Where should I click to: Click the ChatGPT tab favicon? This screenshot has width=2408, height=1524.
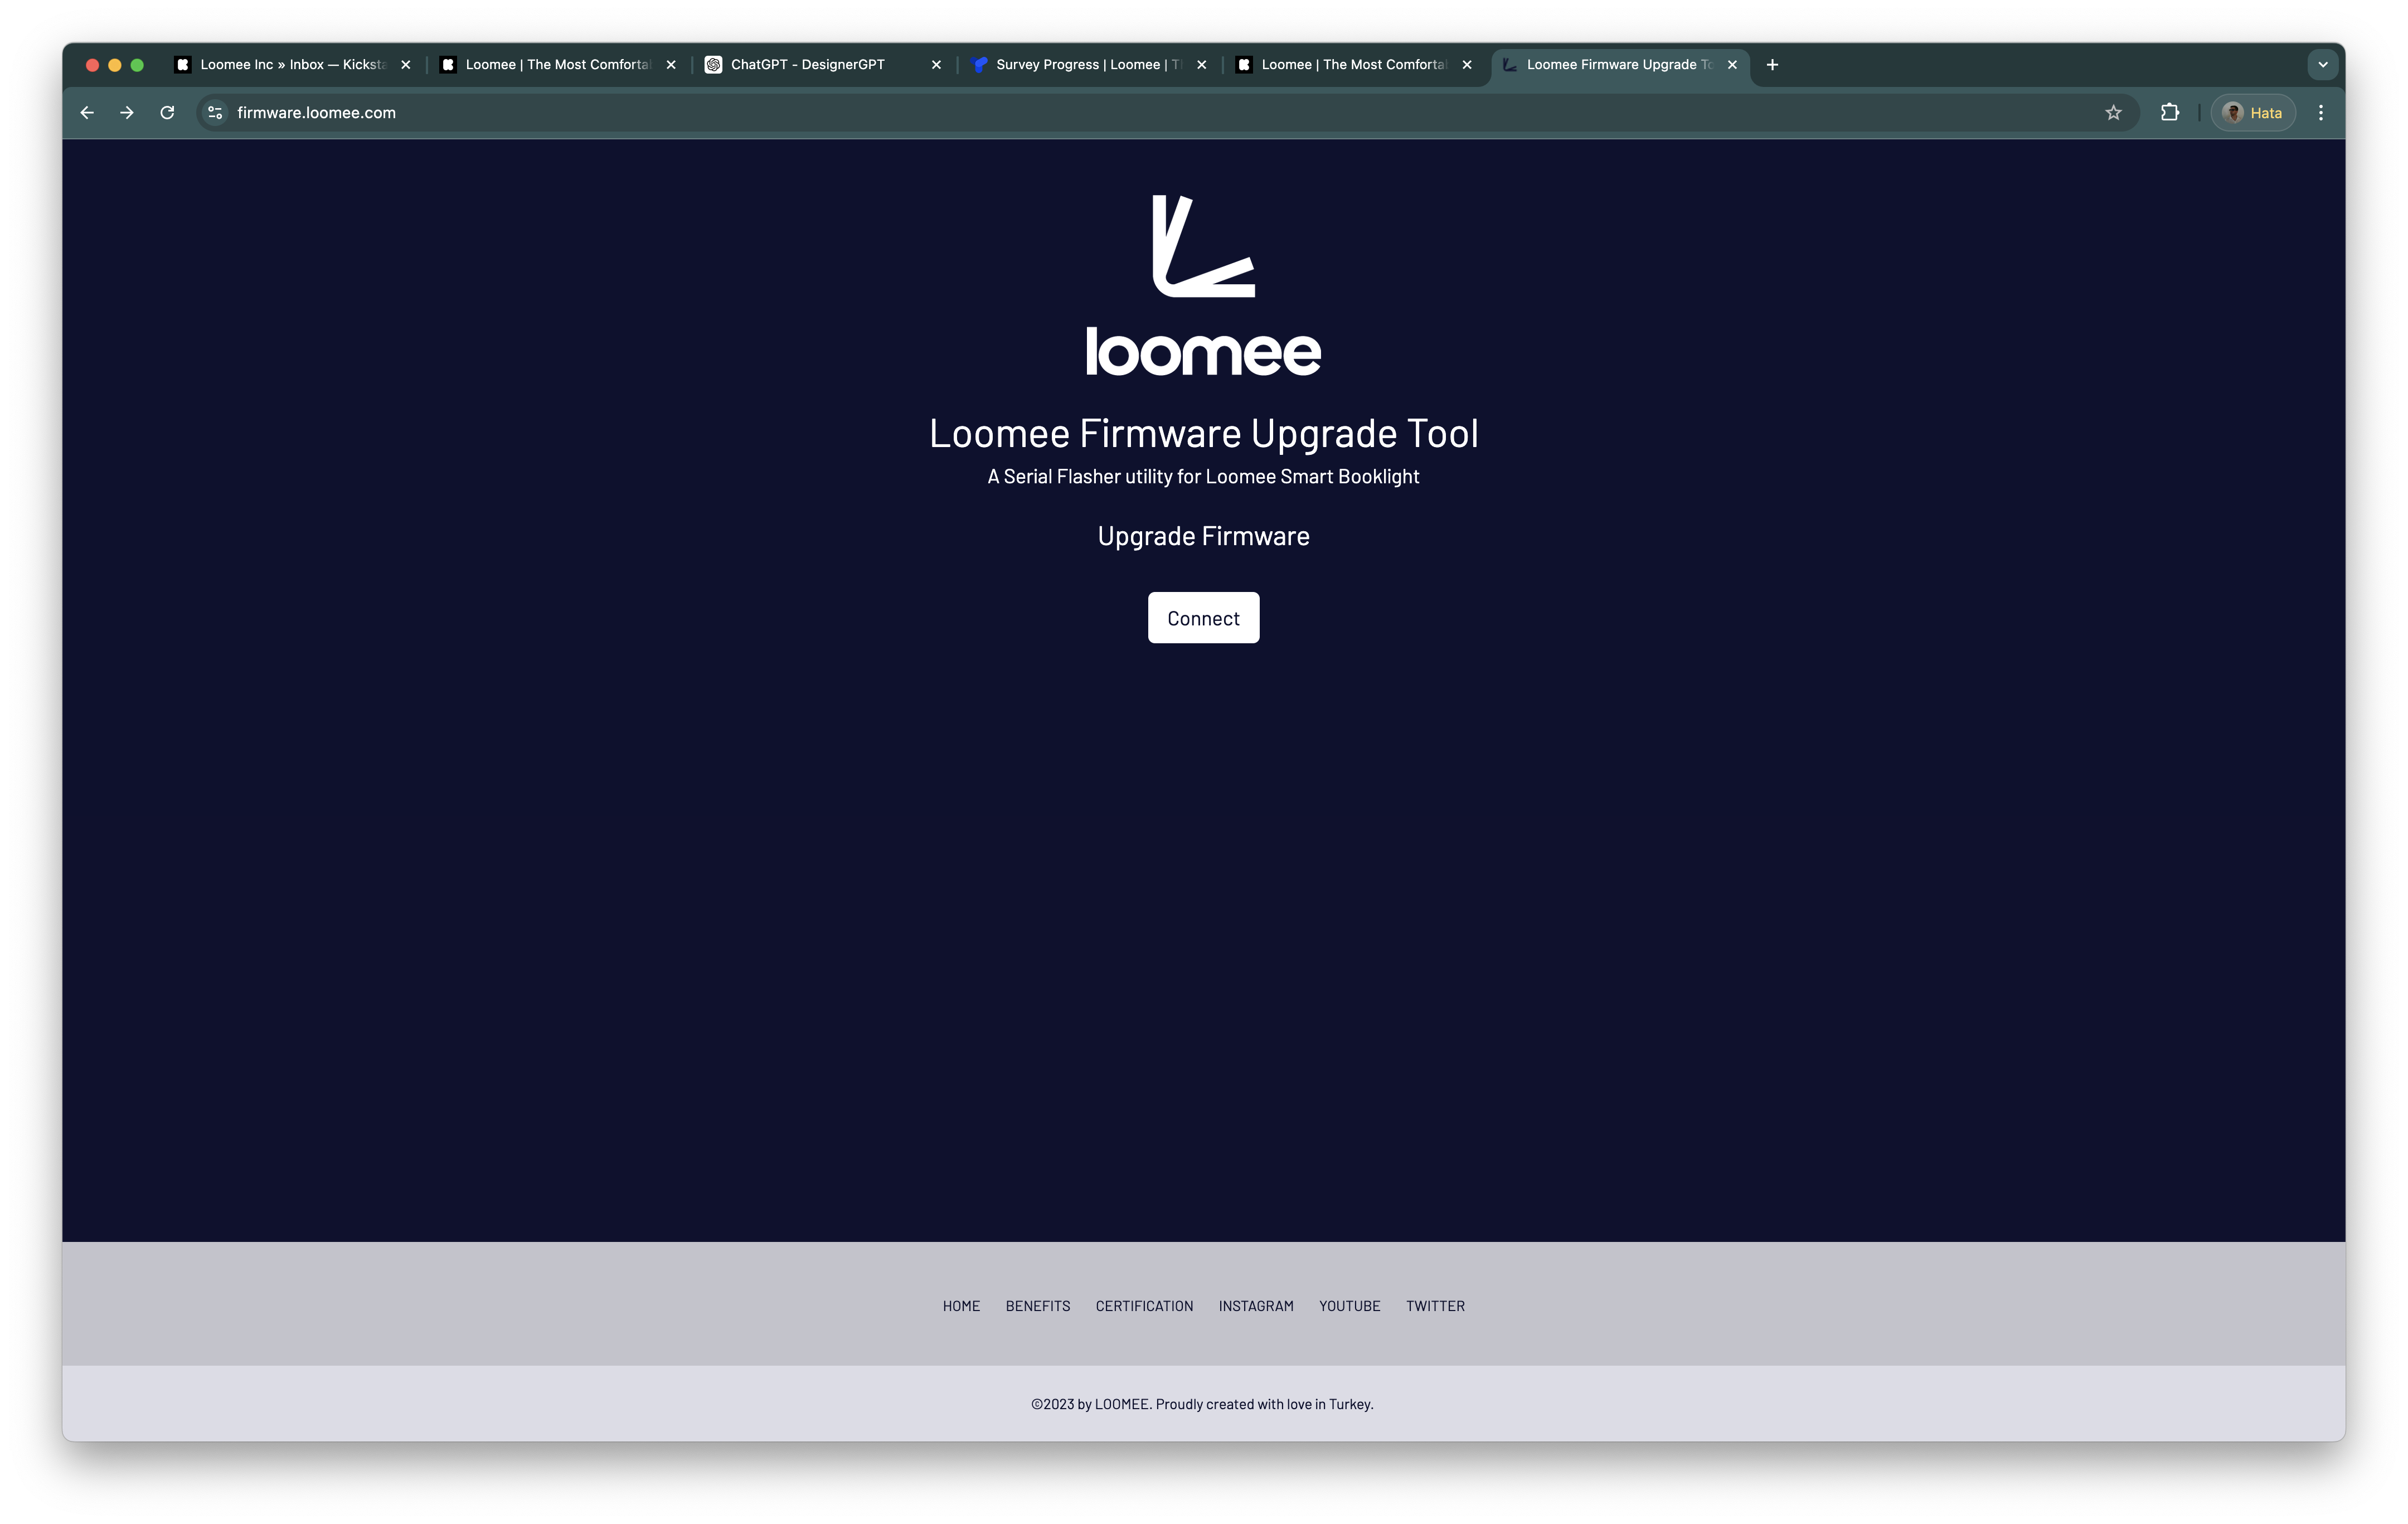713,65
